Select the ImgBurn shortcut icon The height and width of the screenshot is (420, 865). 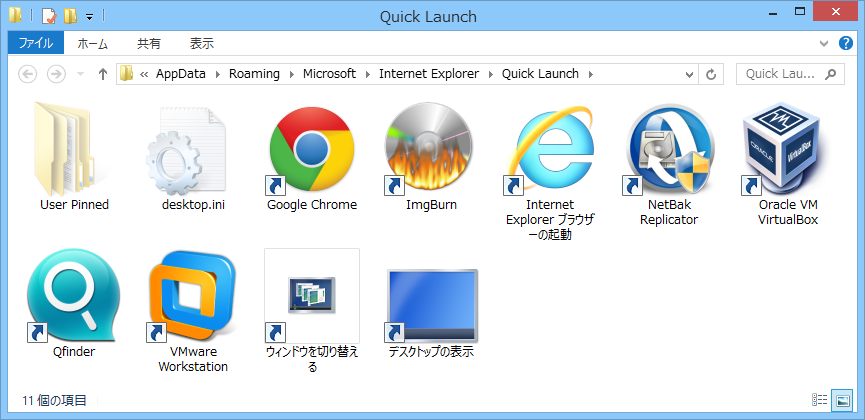[429, 149]
